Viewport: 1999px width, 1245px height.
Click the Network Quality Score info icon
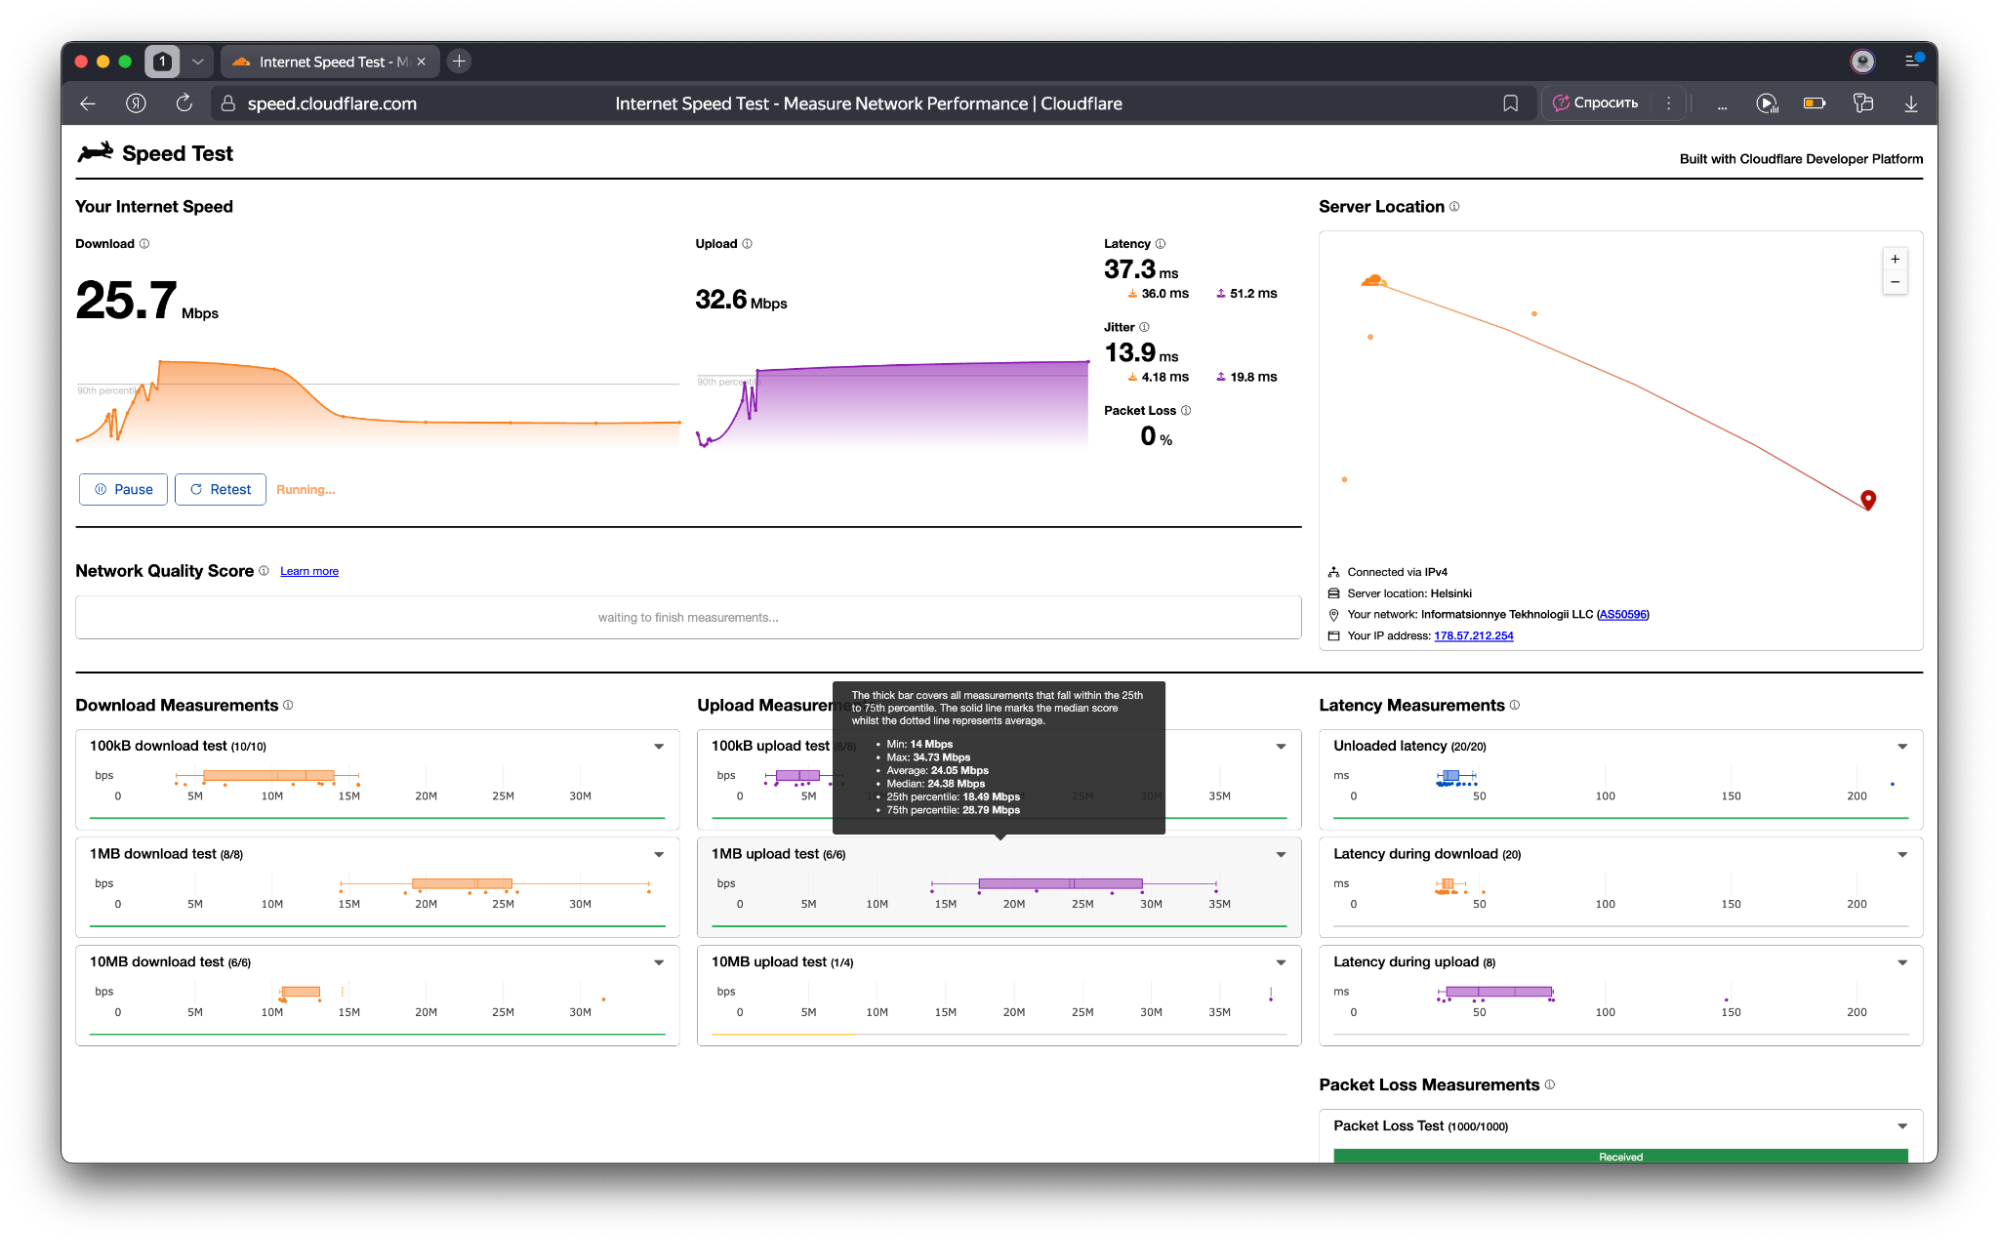(x=264, y=570)
